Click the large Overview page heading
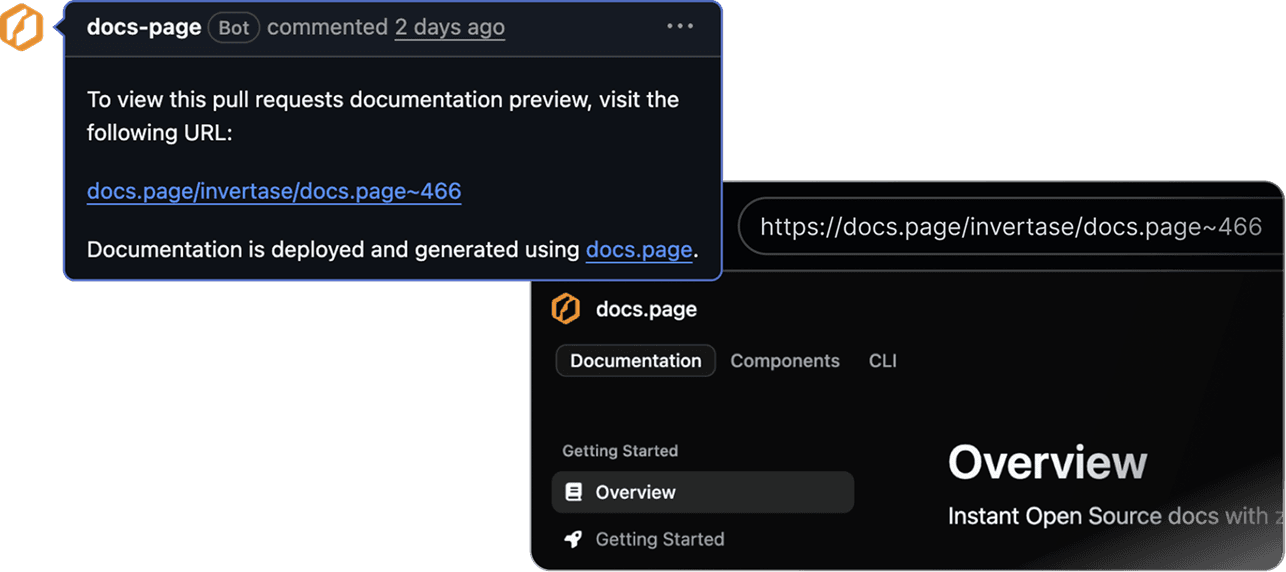 tap(1047, 463)
